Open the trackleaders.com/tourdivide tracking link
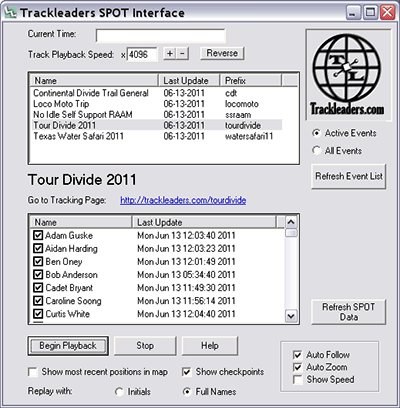The image size is (400, 408). (183, 200)
